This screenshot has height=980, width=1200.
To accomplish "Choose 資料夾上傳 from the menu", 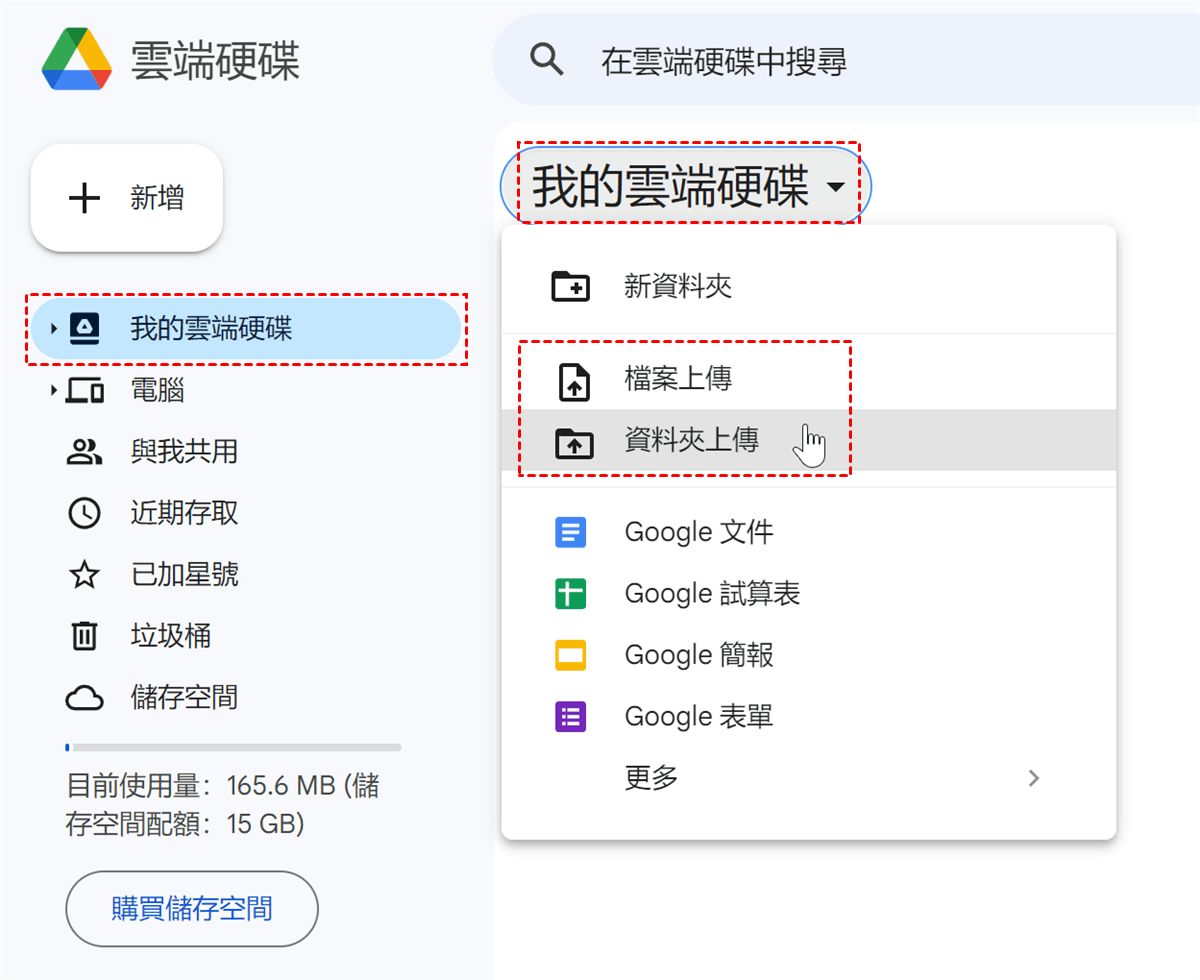I will (x=690, y=440).
